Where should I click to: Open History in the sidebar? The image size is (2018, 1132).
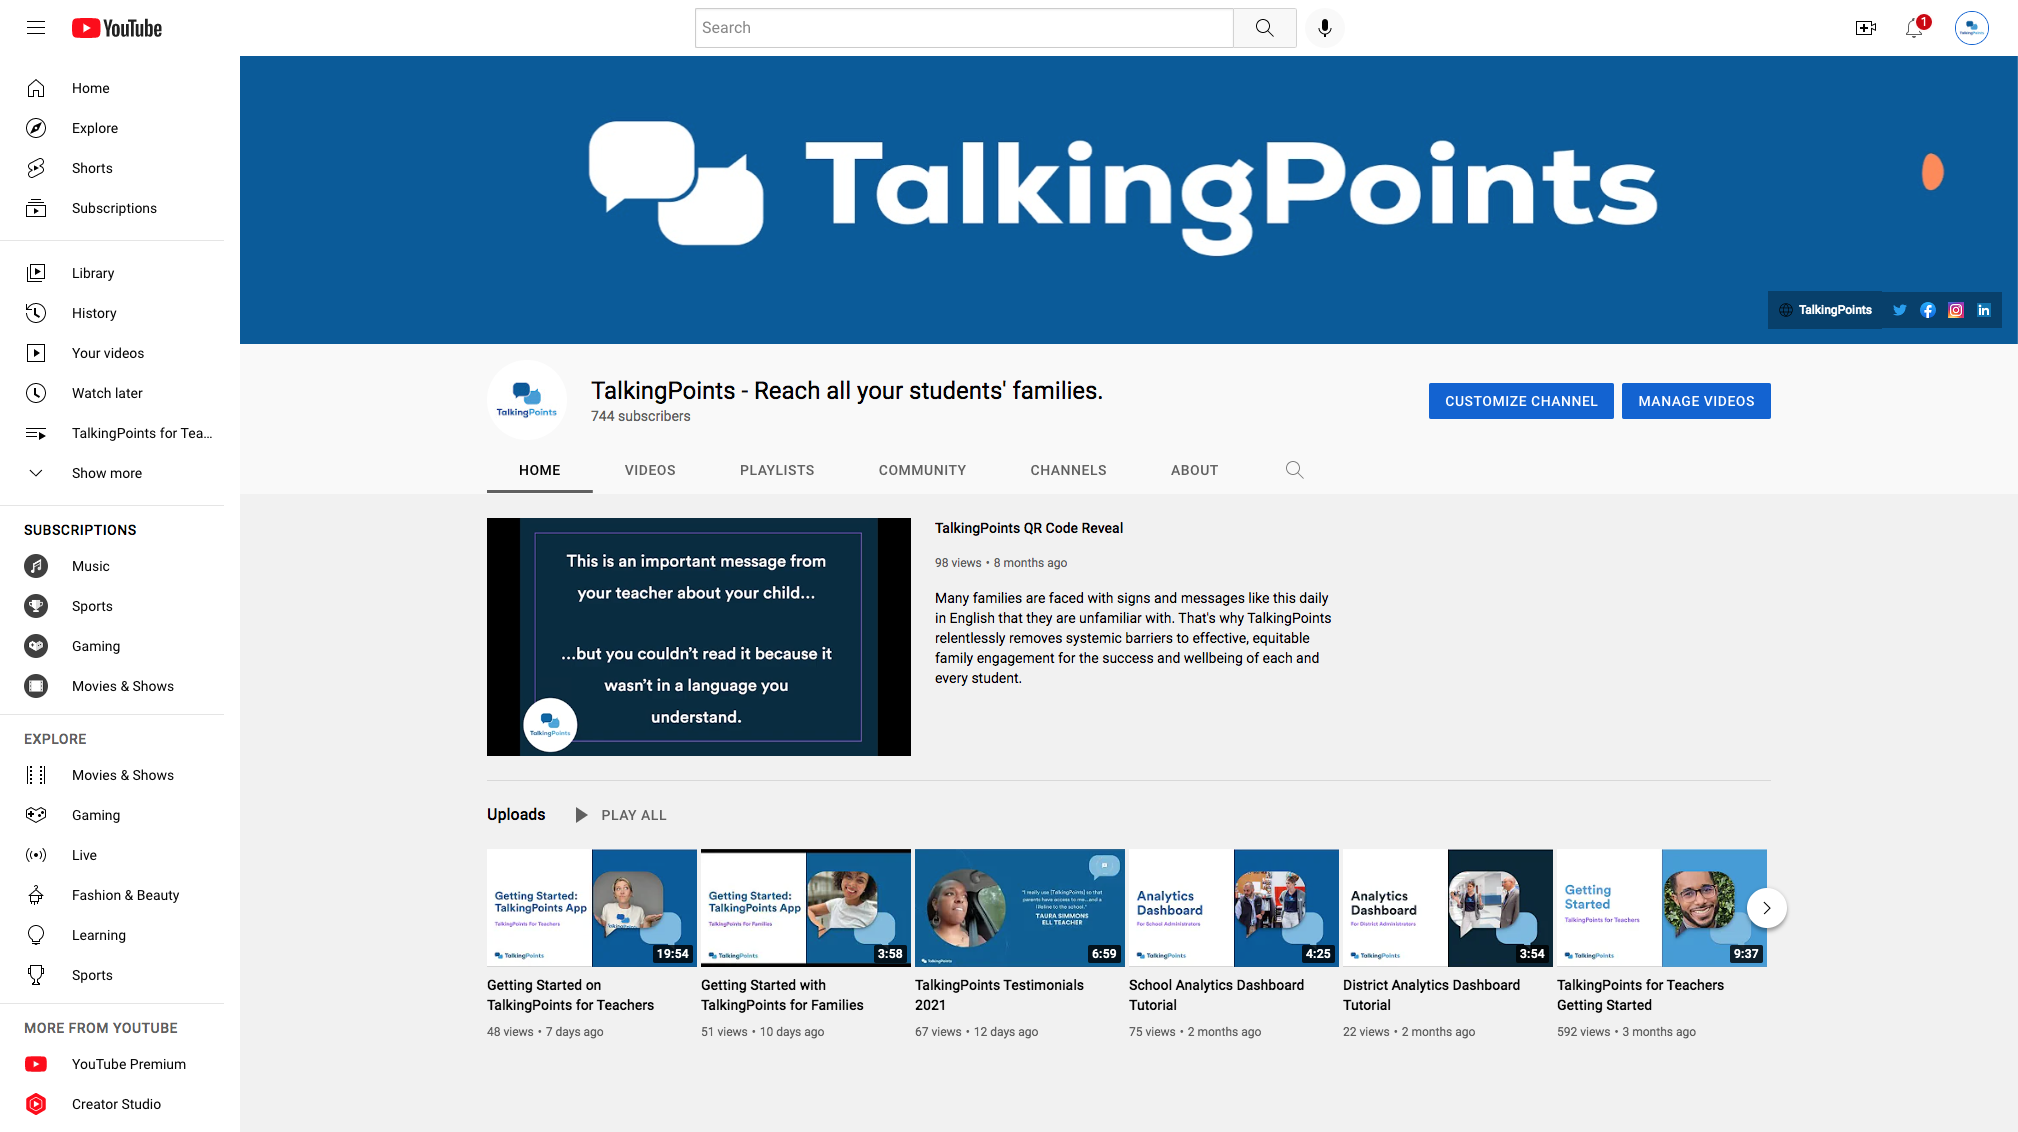point(112,313)
